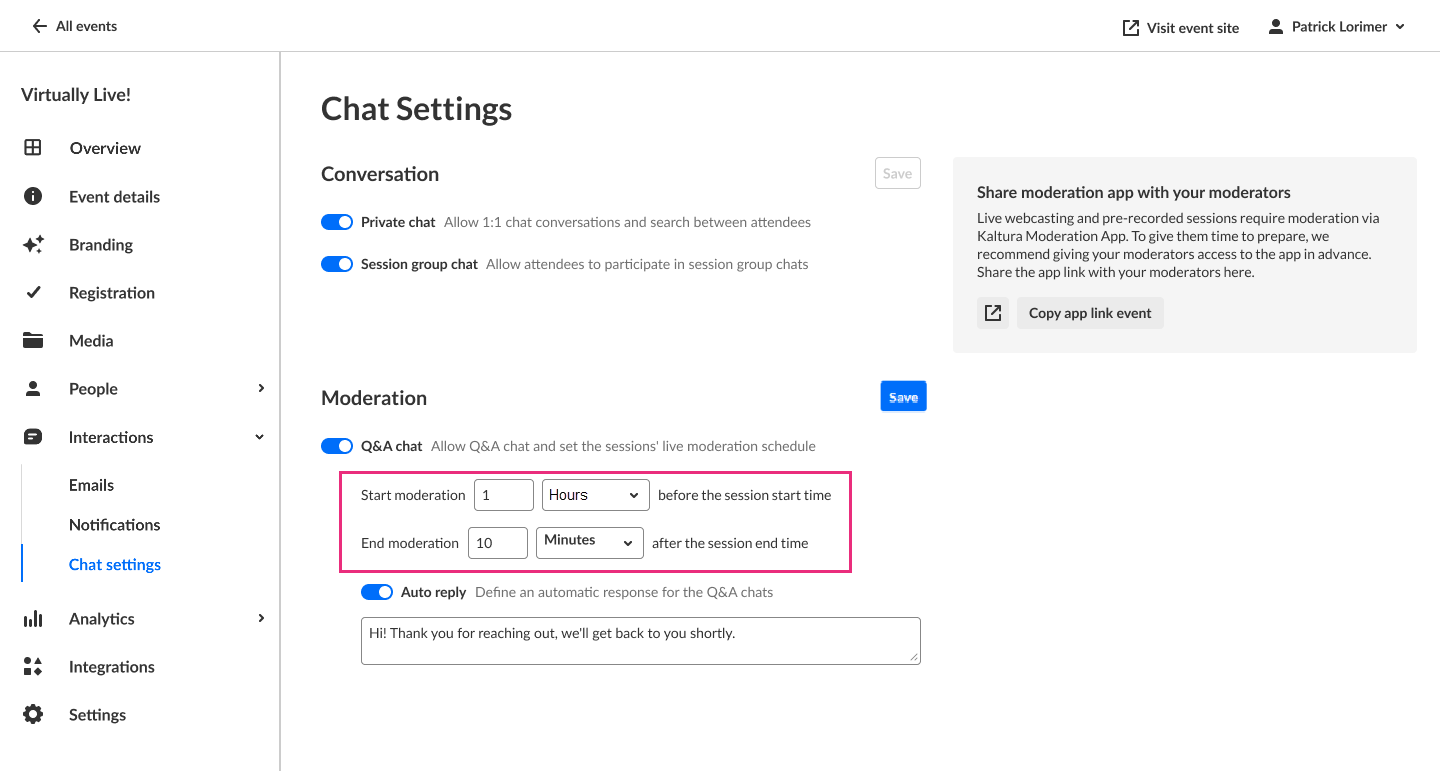Image resolution: width=1440 pixels, height=771 pixels.
Task: Turn off Session group chat toggle
Action: tap(337, 264)
